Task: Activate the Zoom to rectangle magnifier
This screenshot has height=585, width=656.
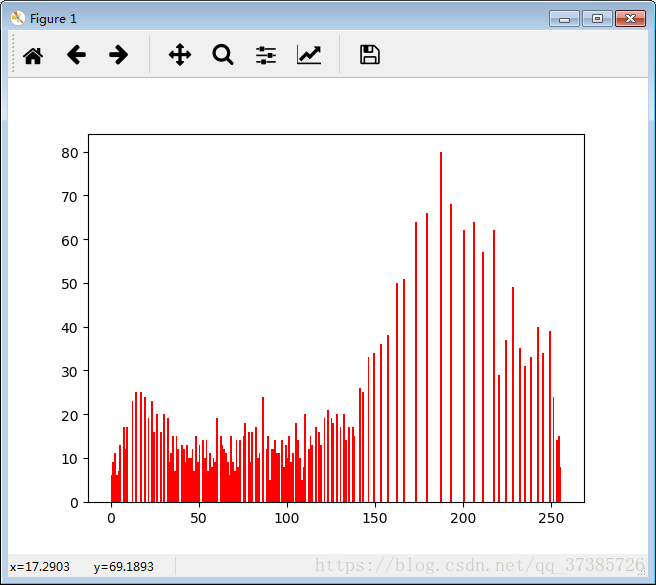Action: (x=223, y=55)
